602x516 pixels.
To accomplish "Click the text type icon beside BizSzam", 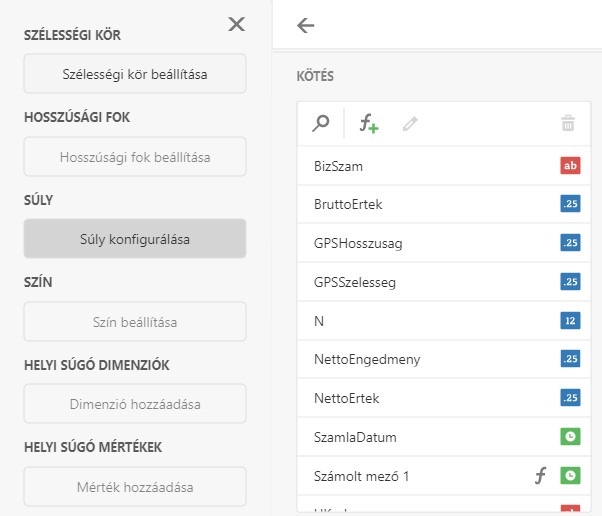I will (570, 166).
